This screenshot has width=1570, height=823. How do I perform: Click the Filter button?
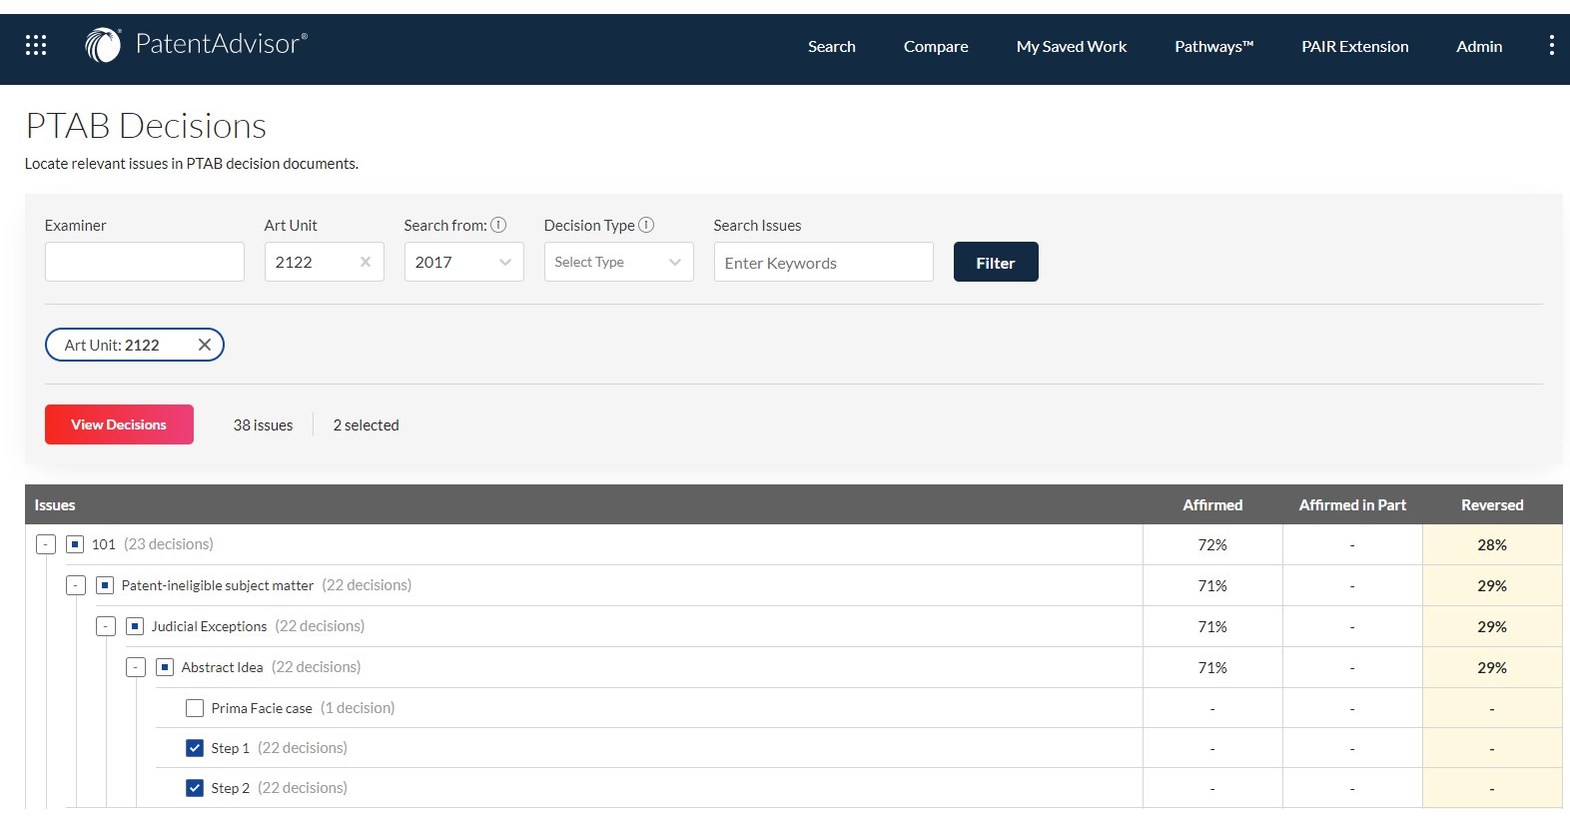(995, 262)
